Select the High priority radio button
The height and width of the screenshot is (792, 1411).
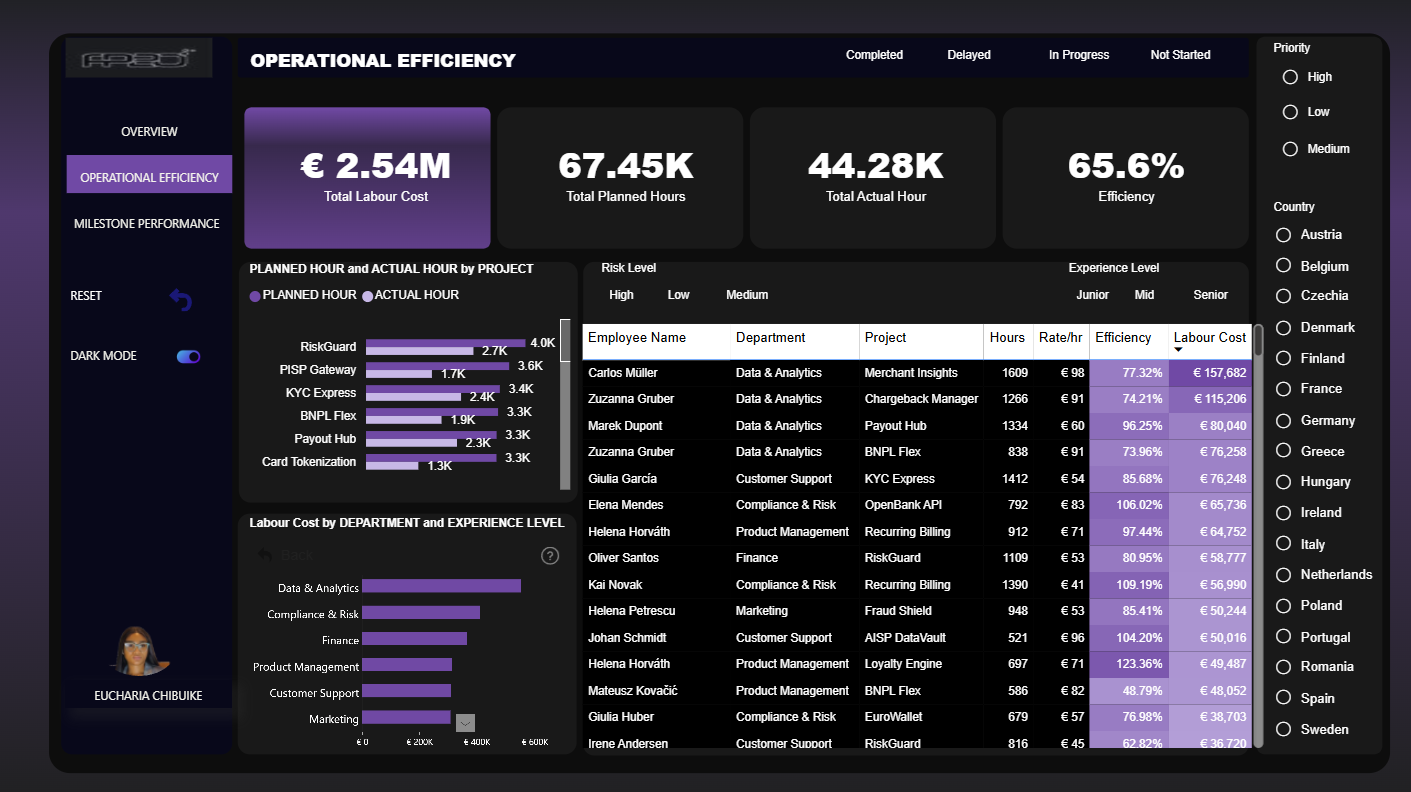1290,77
